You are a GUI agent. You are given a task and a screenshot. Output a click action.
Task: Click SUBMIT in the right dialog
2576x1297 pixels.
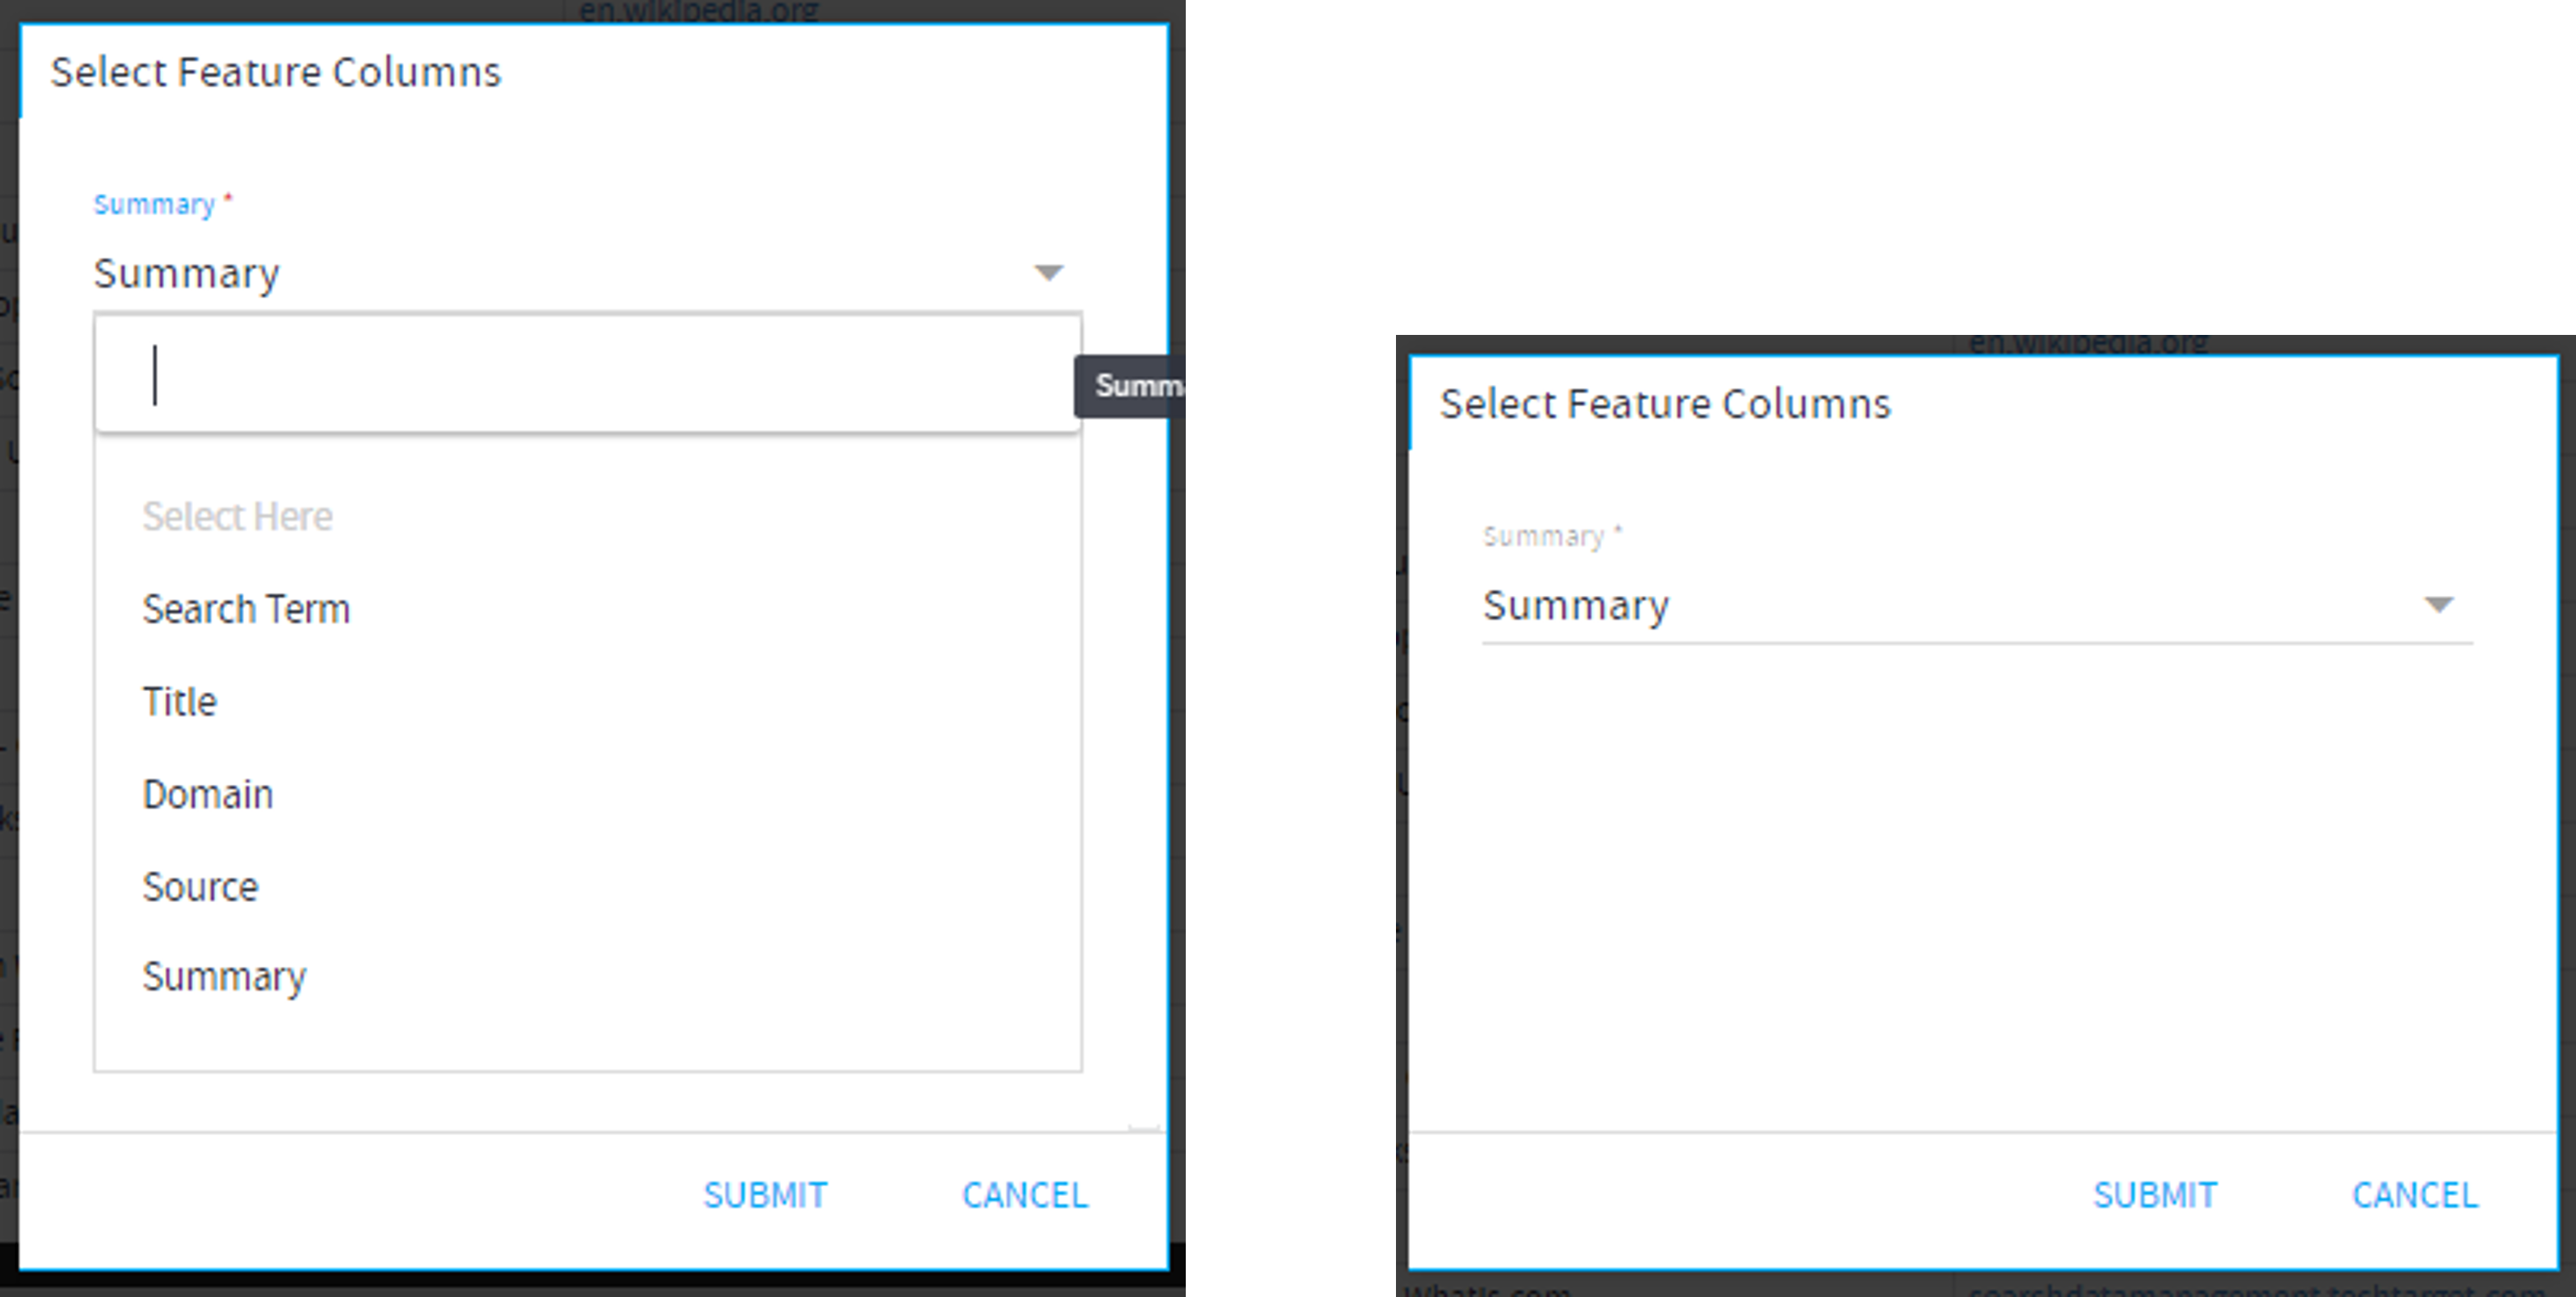tap(2155, 1195)
